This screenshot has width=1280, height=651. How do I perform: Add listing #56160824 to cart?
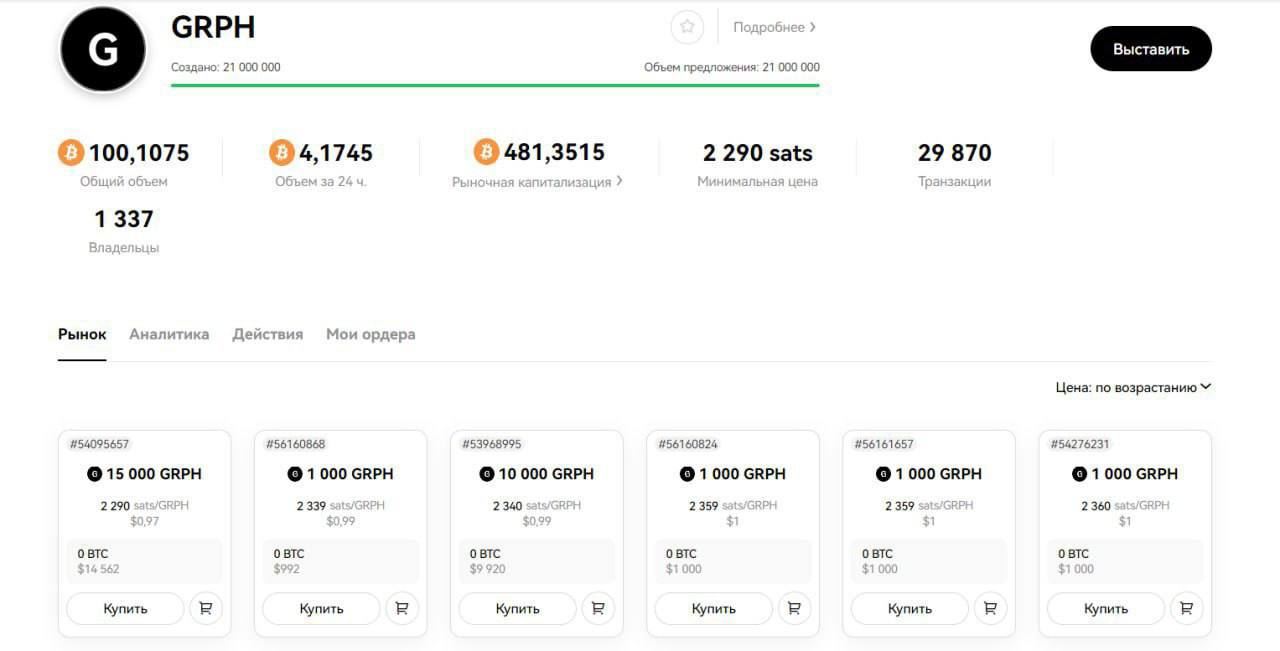(x=794, y=608)
